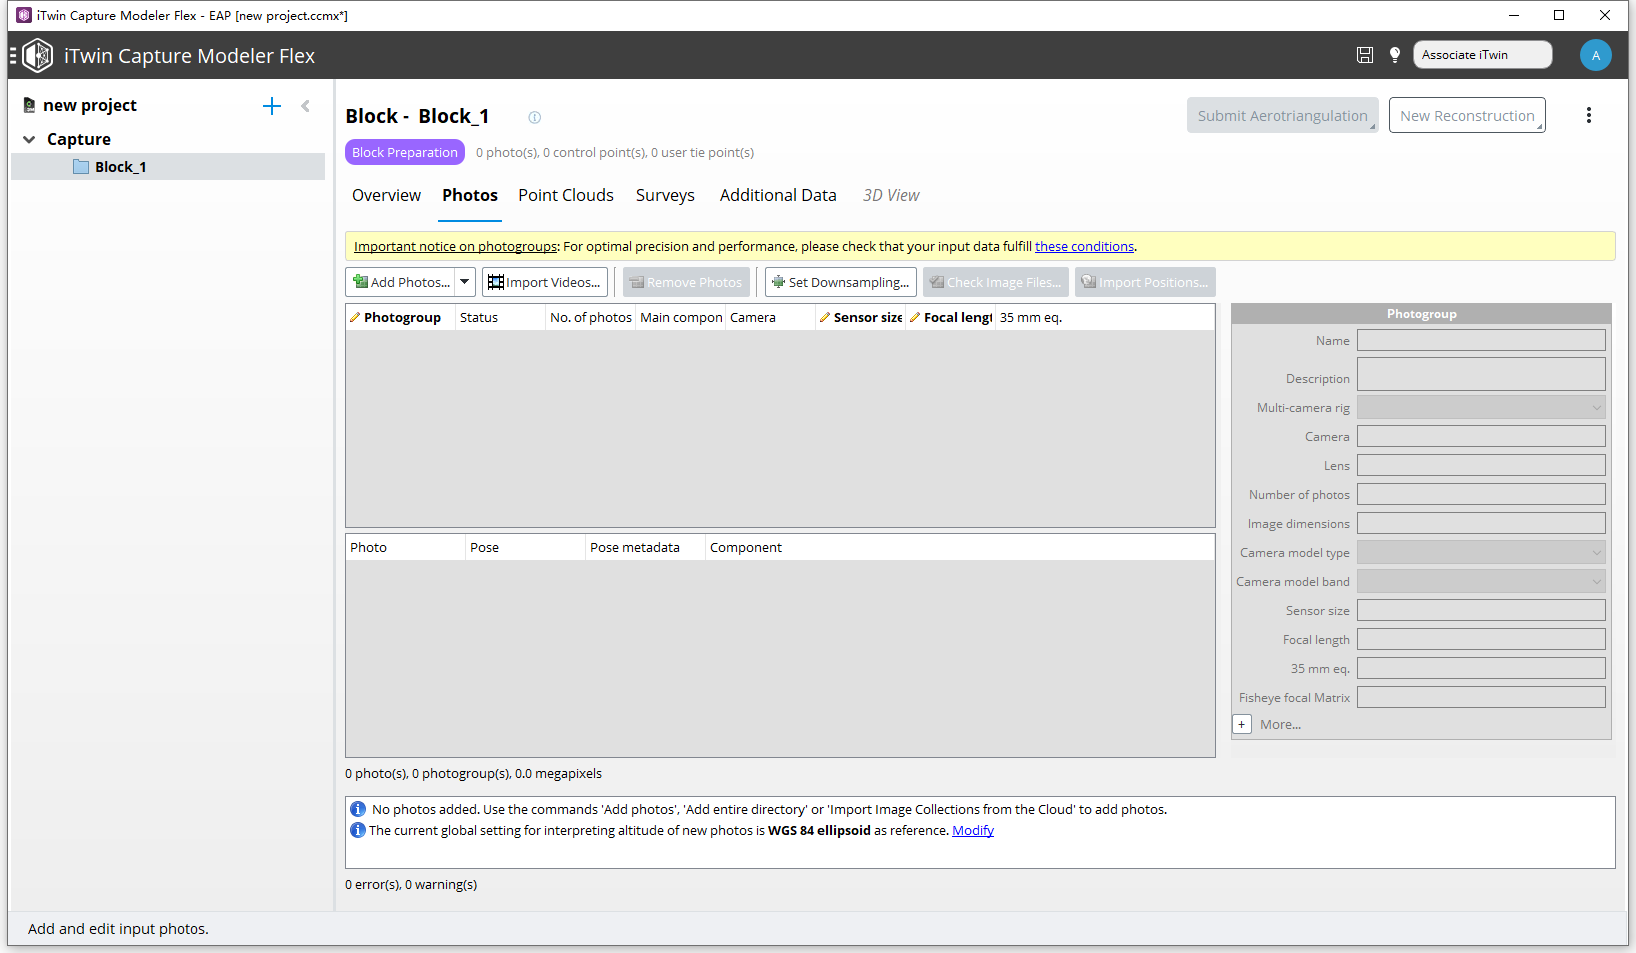1636x953 pixels.
Task: Collapse sidebar with the left chevron icon
Action: click(x=305, y=106)
